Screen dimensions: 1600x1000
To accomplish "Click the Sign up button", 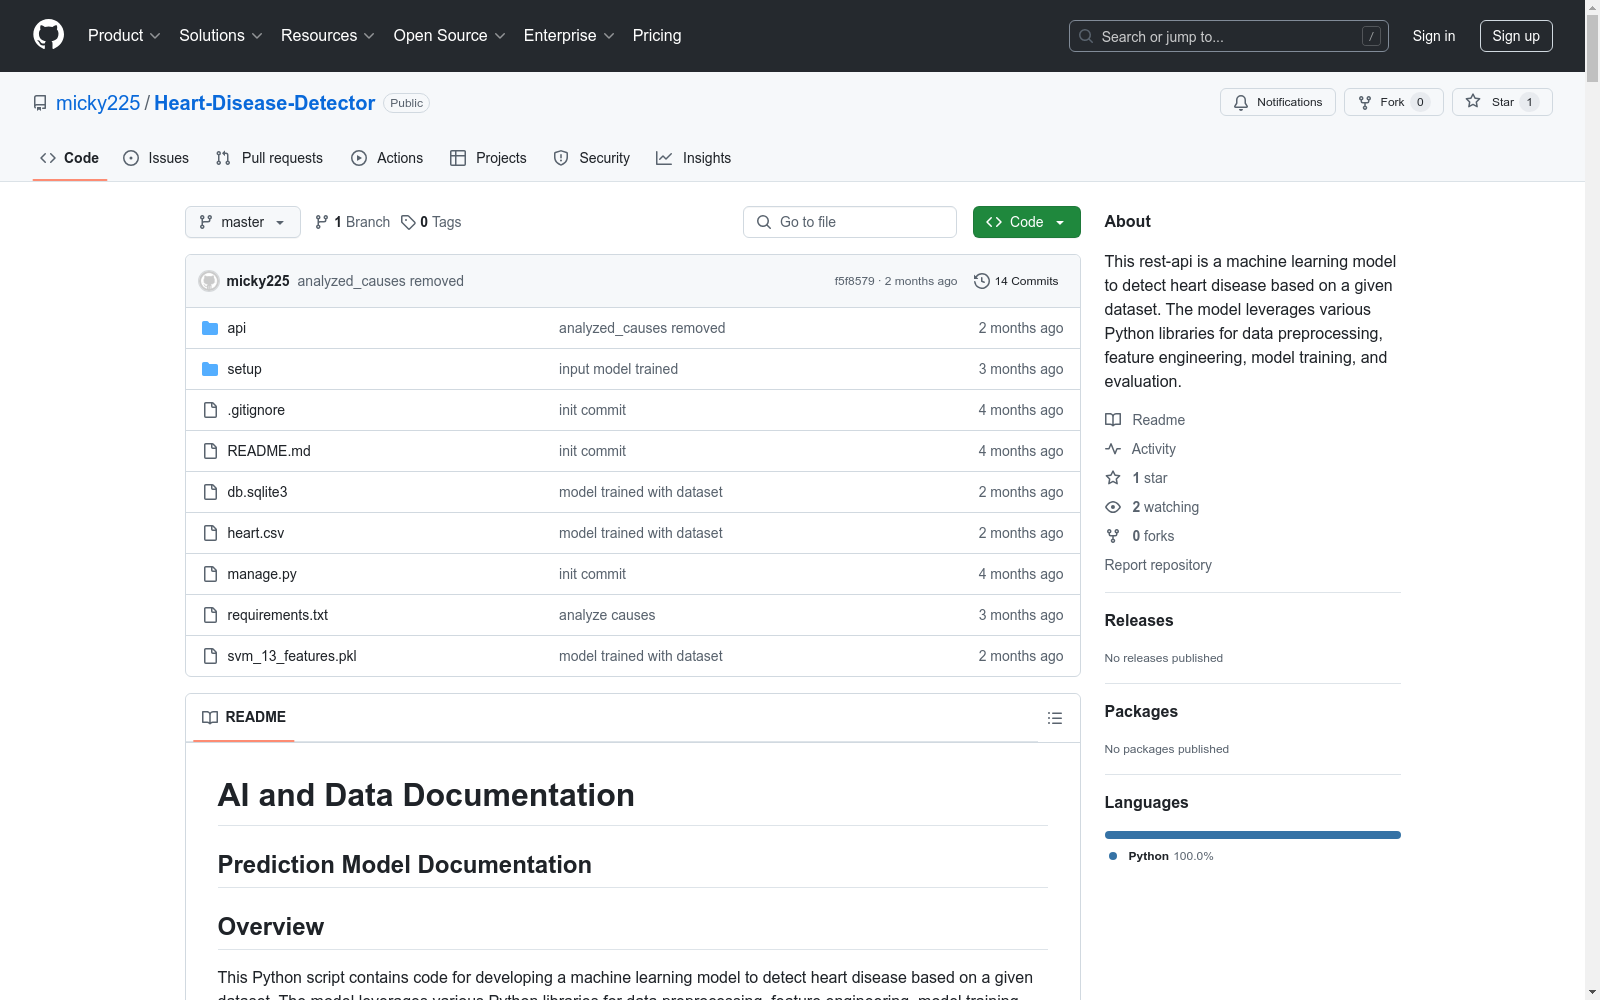I will (1516, 36).
